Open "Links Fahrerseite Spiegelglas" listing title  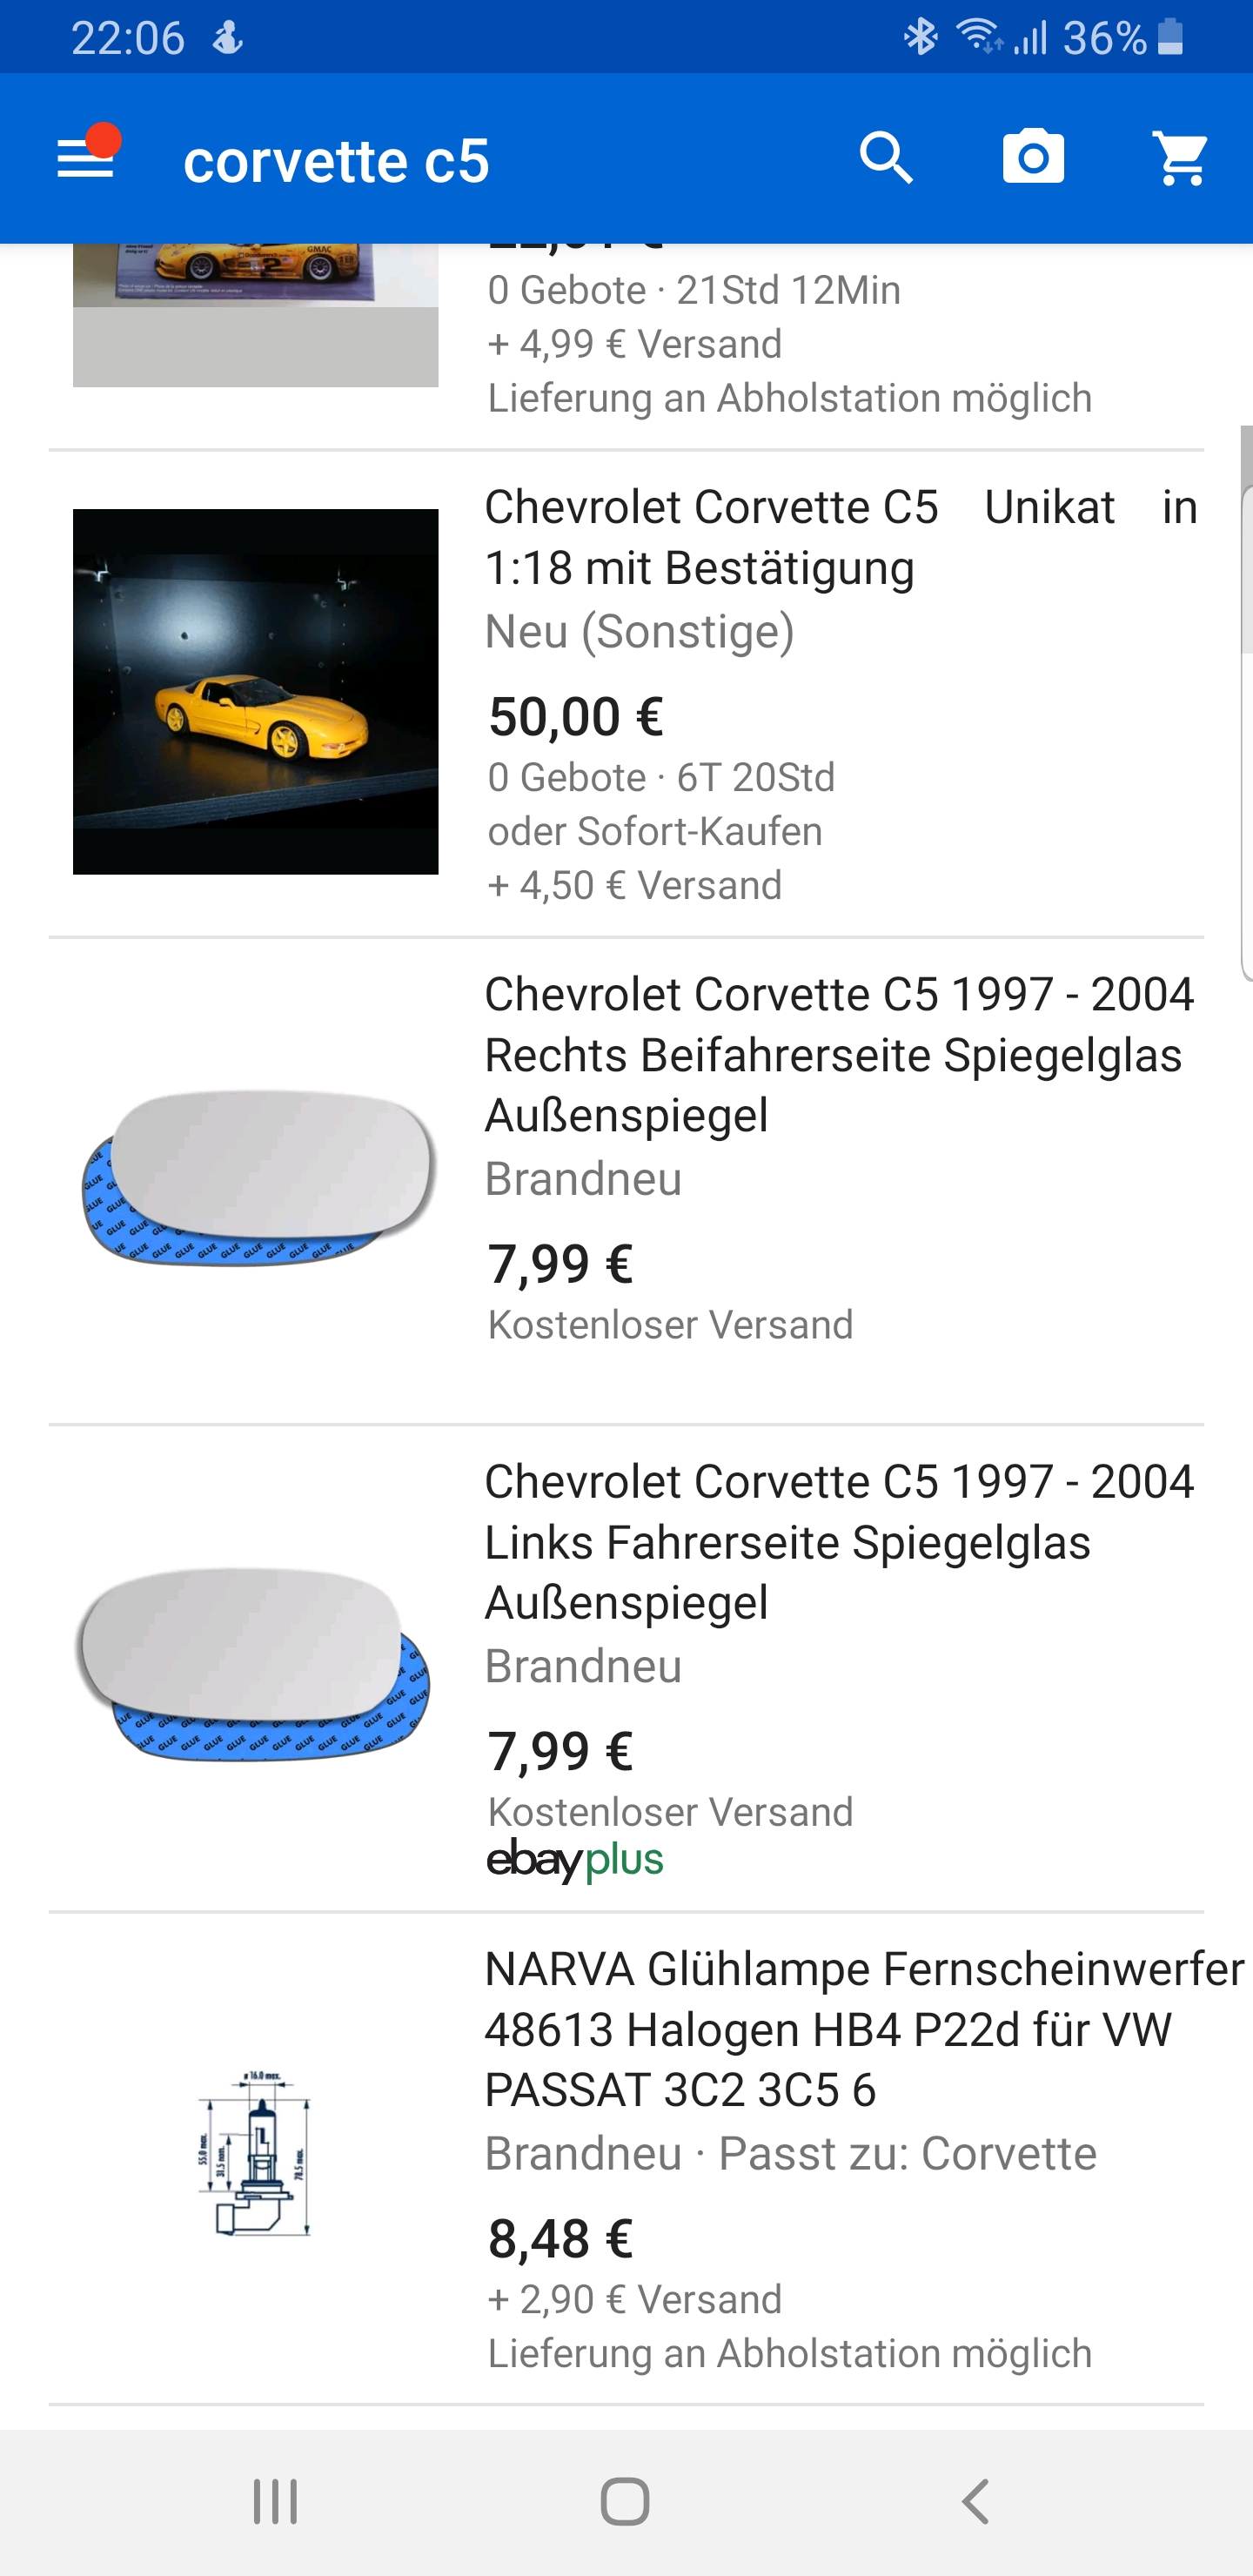pyautogui.click(x=838, y=1541)
